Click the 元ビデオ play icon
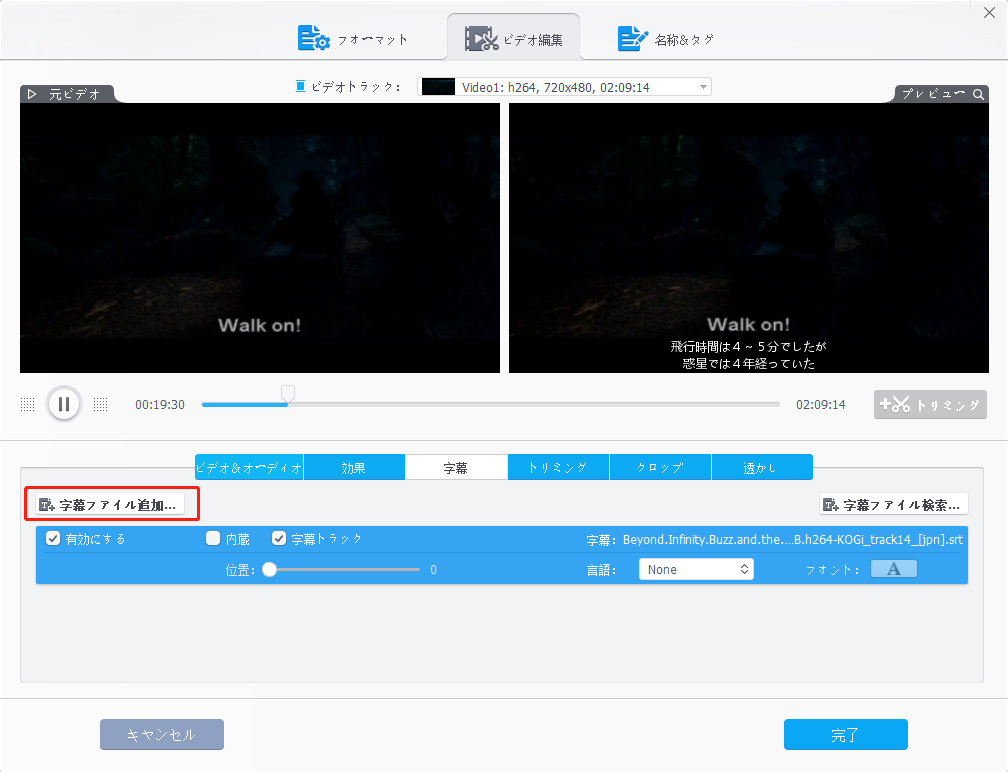Screen dimensions: 1008x772 tap(32, 94)
